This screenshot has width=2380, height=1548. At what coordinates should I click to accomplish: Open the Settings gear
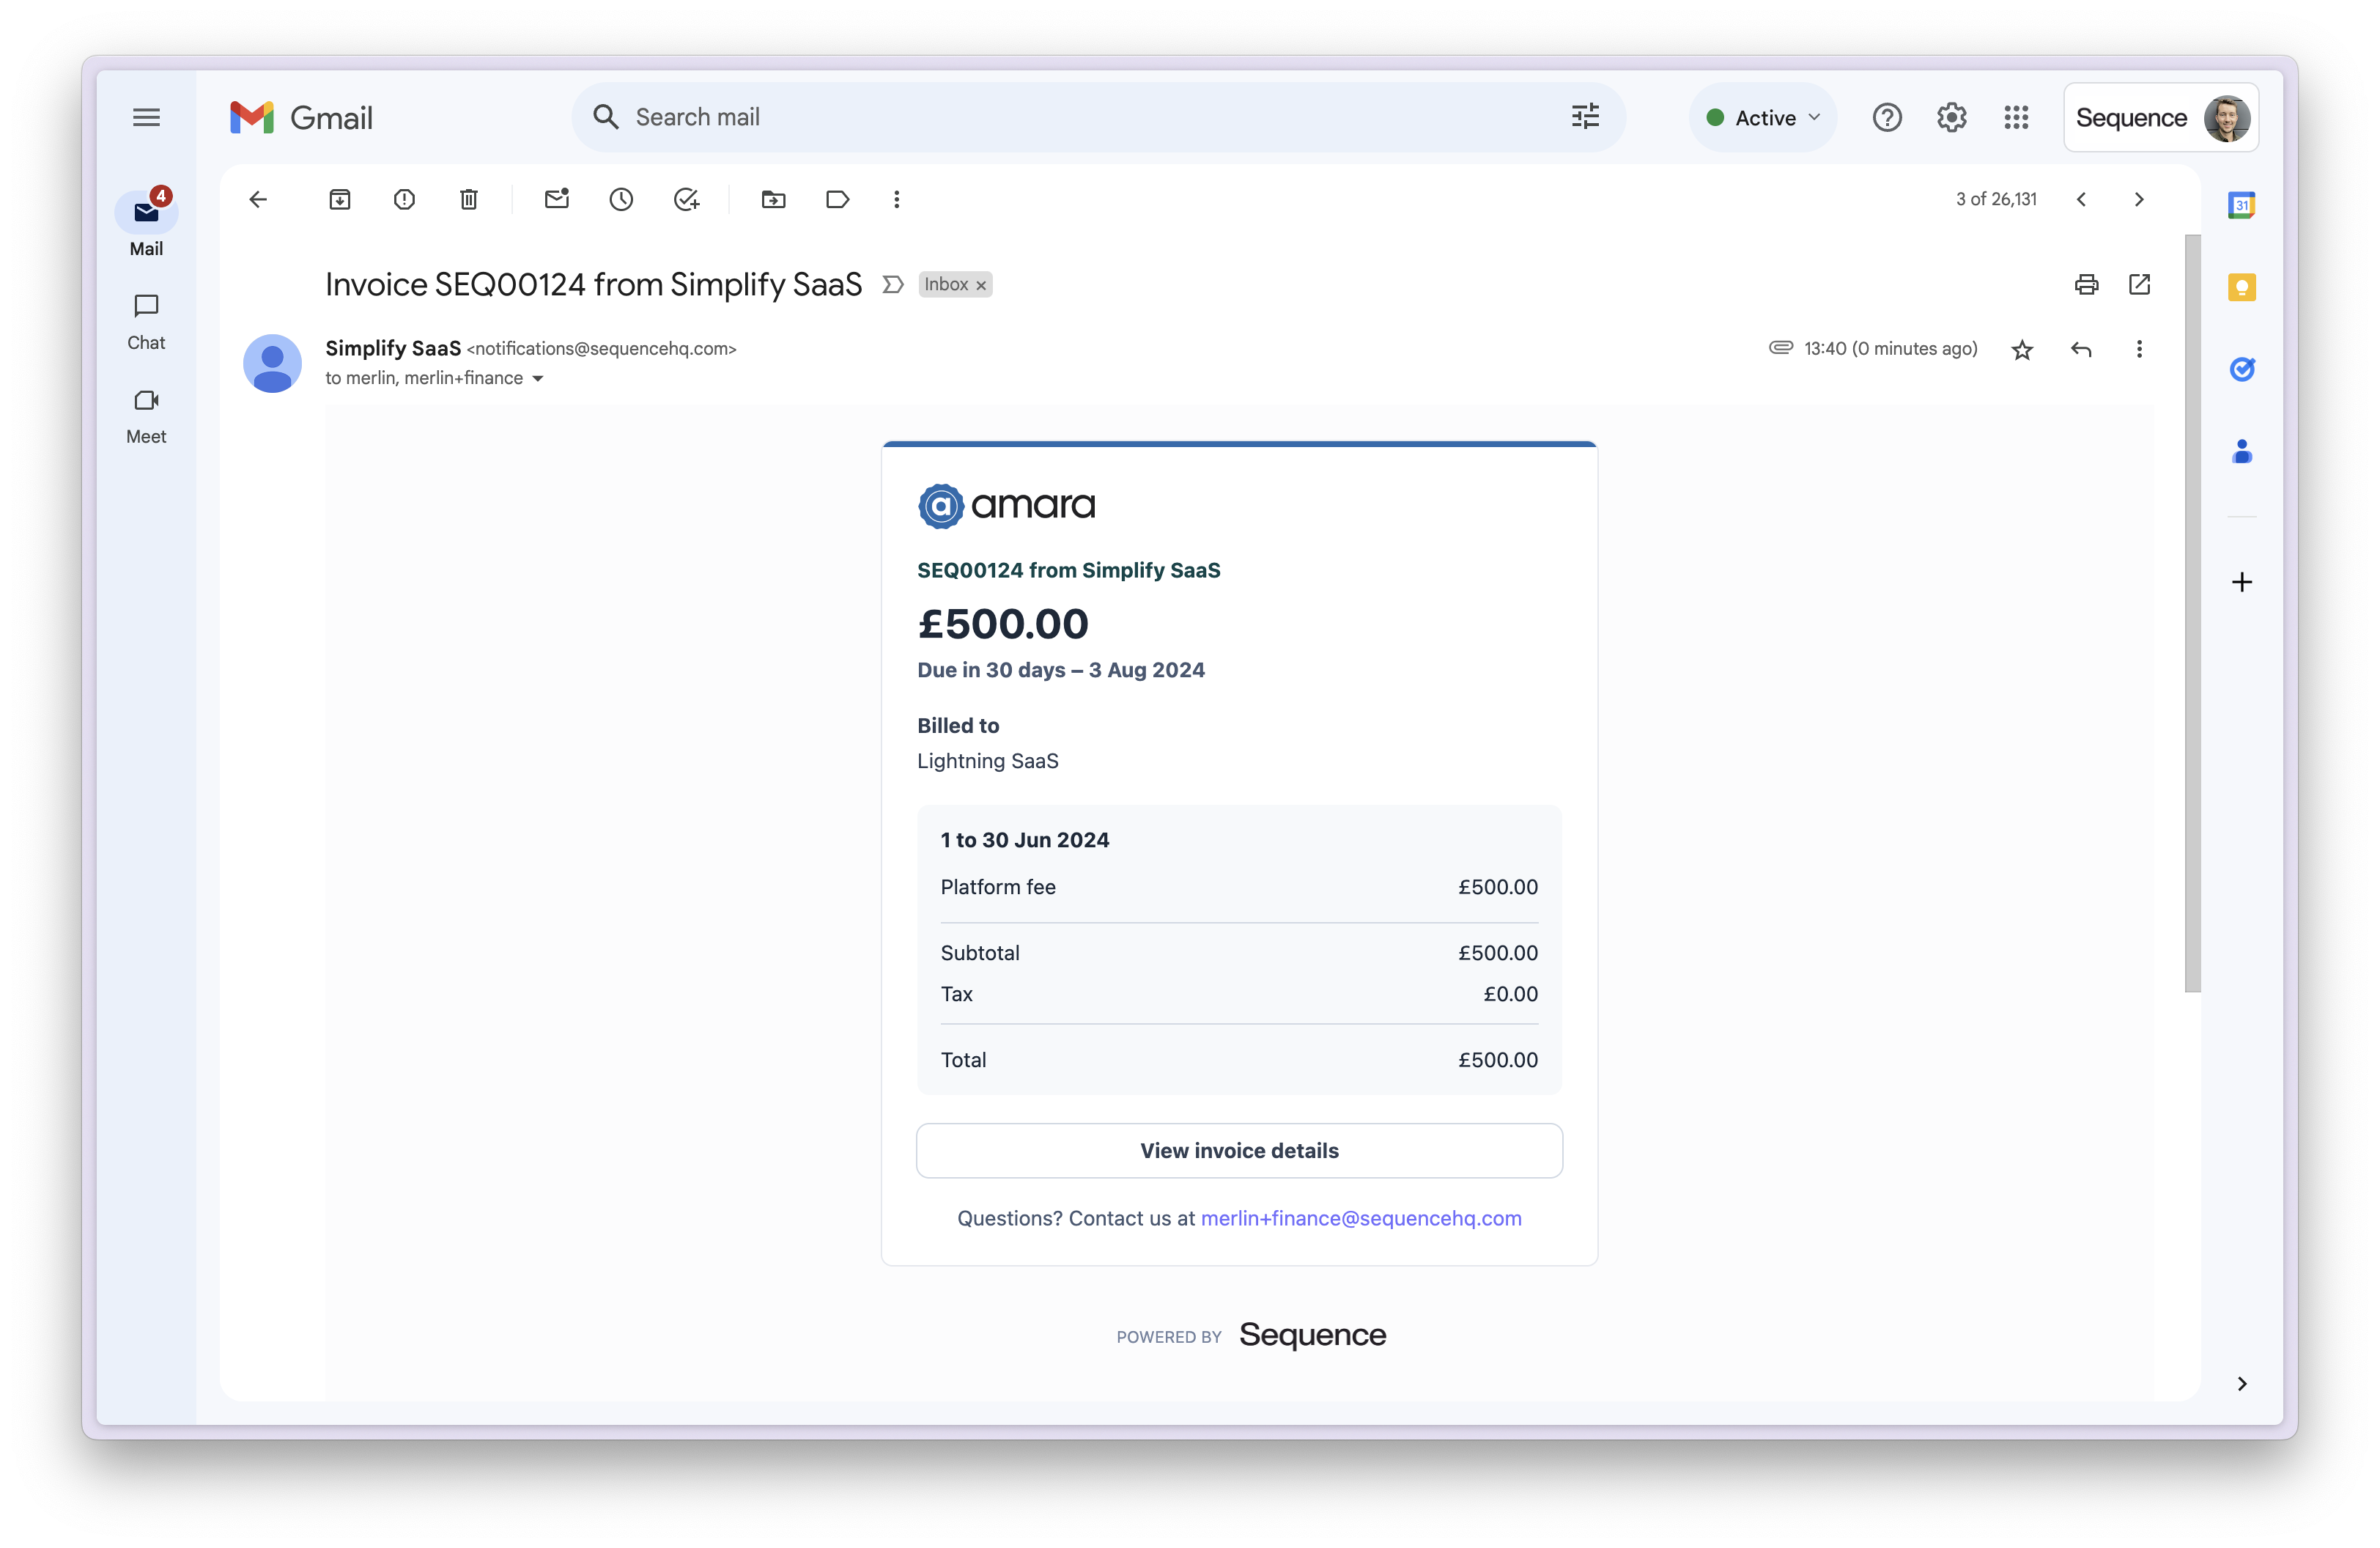pyautogui.click(x=1952, y=117)
